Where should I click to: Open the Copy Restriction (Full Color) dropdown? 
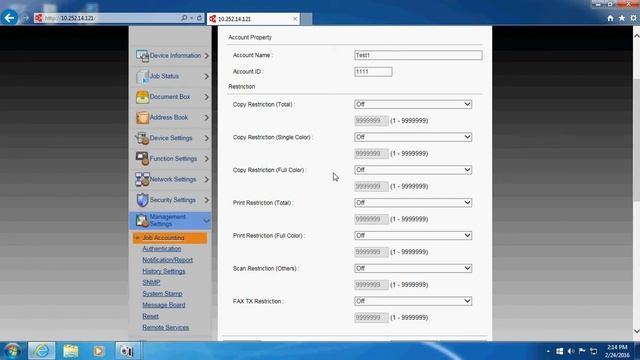point(413,170)
